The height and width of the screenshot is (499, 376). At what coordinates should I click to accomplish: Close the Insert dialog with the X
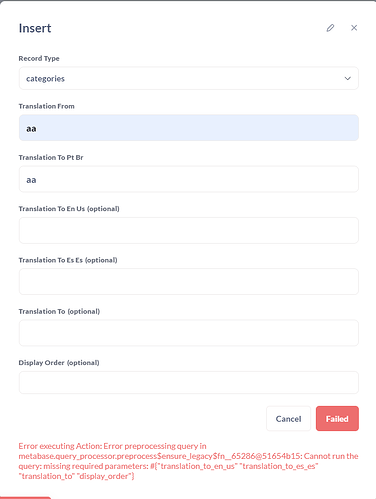pyautogui.click(x=354, y=28)
